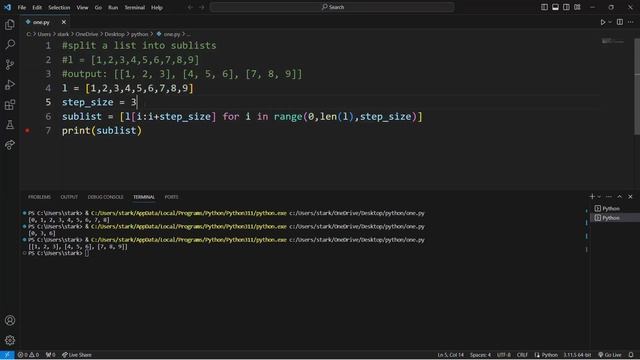Switch to the Terminal panel tab
The height and width of the screenshot is (360, 640).
144,197
